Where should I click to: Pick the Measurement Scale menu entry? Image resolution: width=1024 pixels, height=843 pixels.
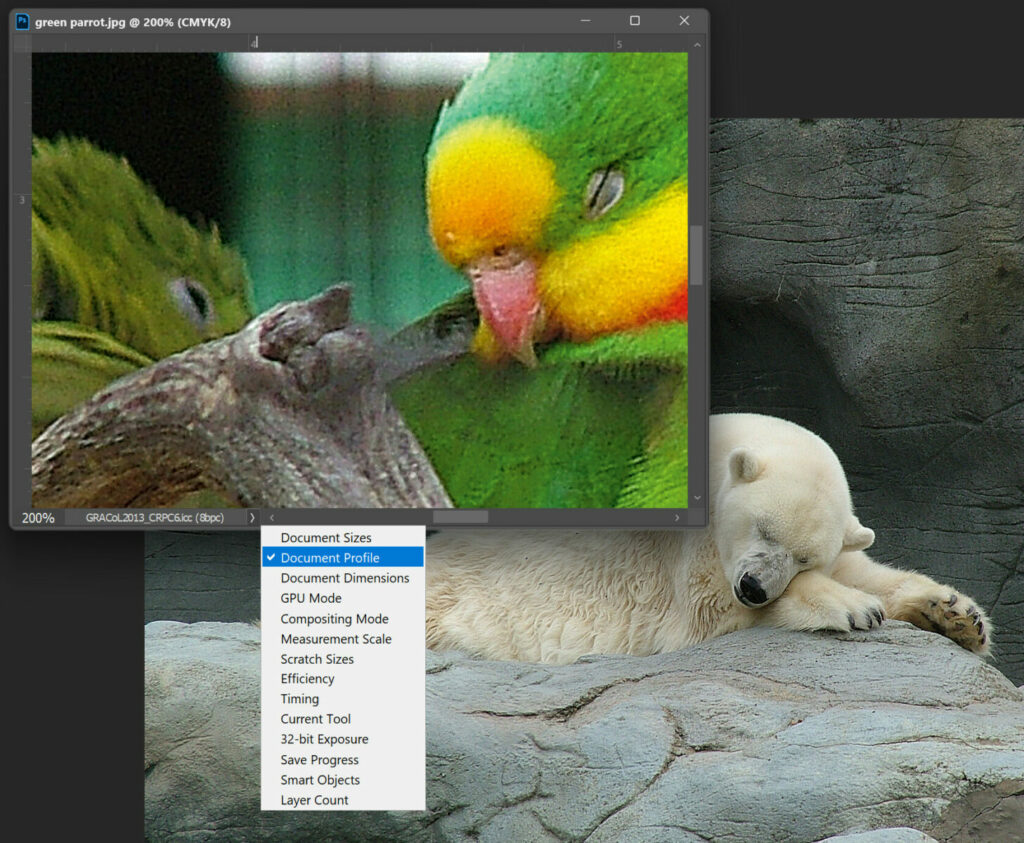coord(335,639)
